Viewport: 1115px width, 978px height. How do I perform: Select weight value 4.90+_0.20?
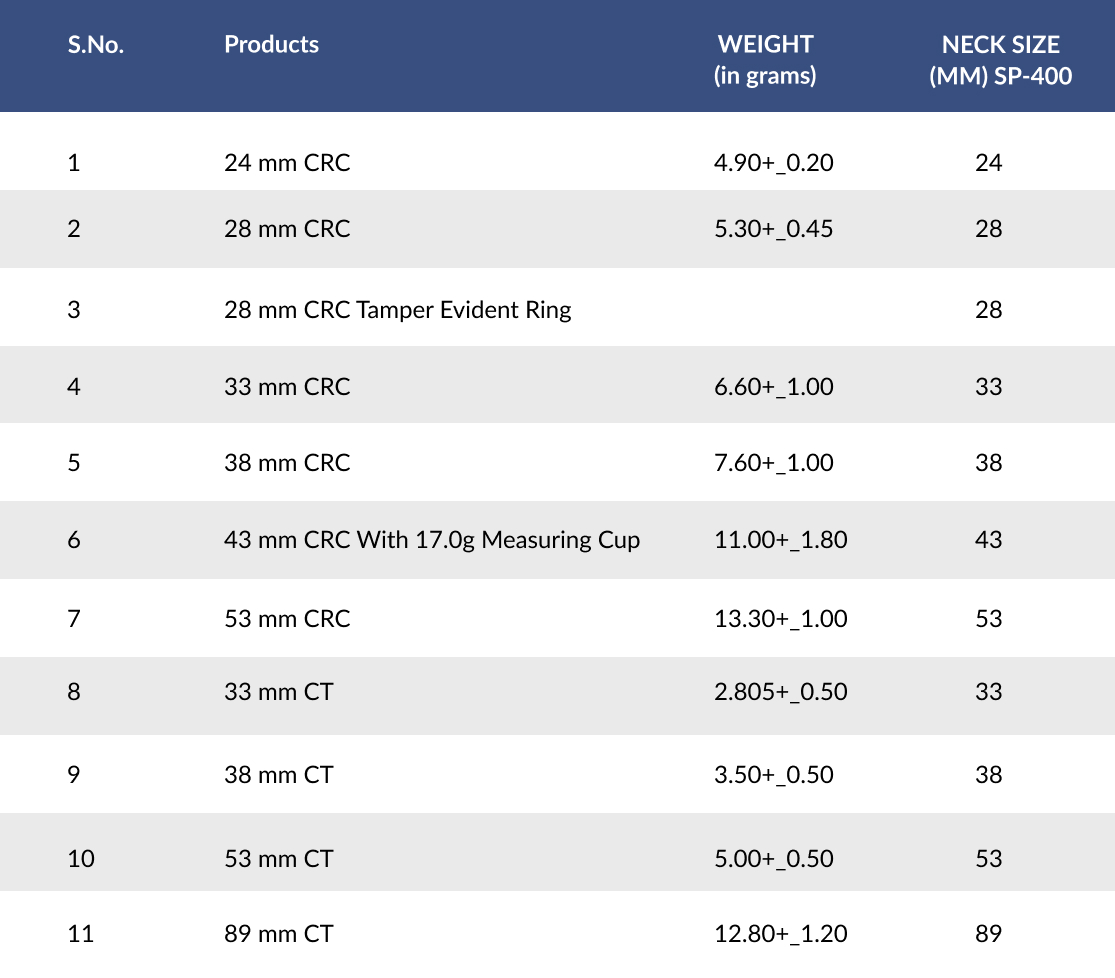(x=774, y=163)
